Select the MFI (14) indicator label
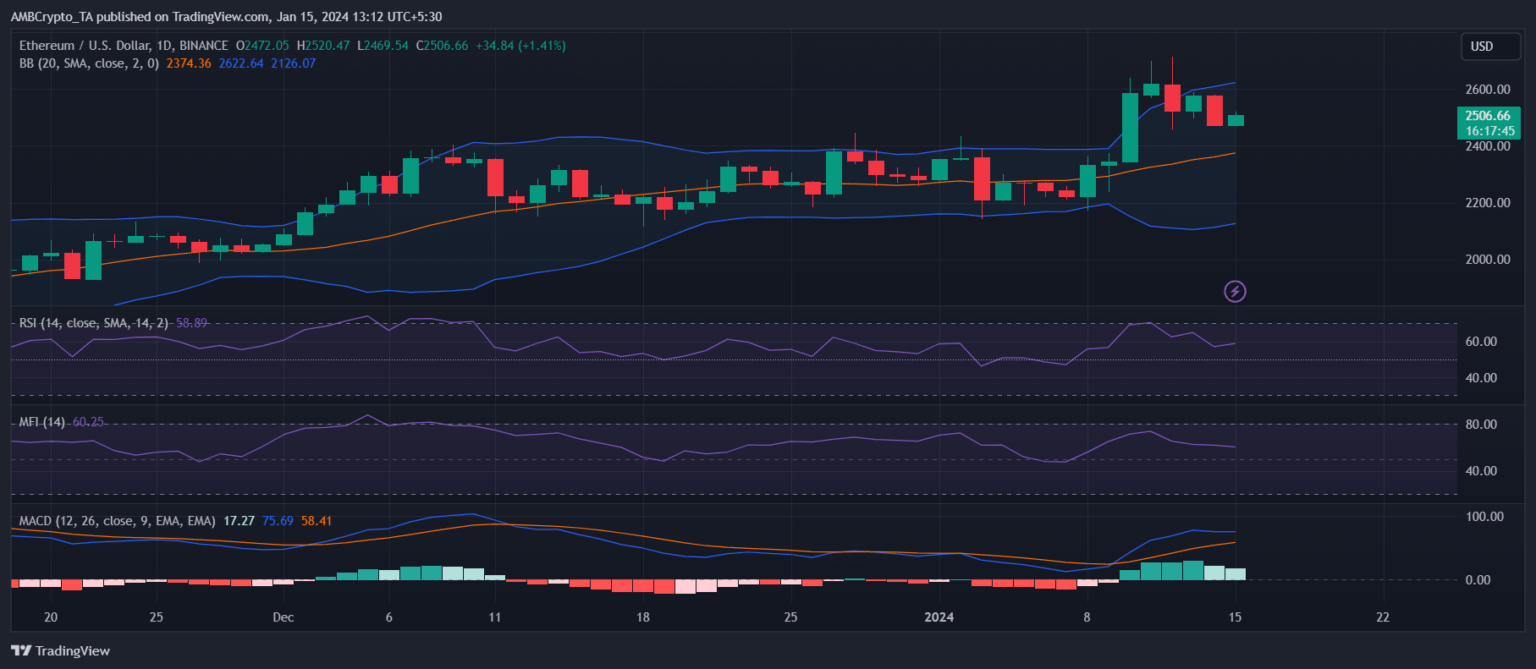The width and height of the screenshot is (1536, 669). click(x=42, y=422)
